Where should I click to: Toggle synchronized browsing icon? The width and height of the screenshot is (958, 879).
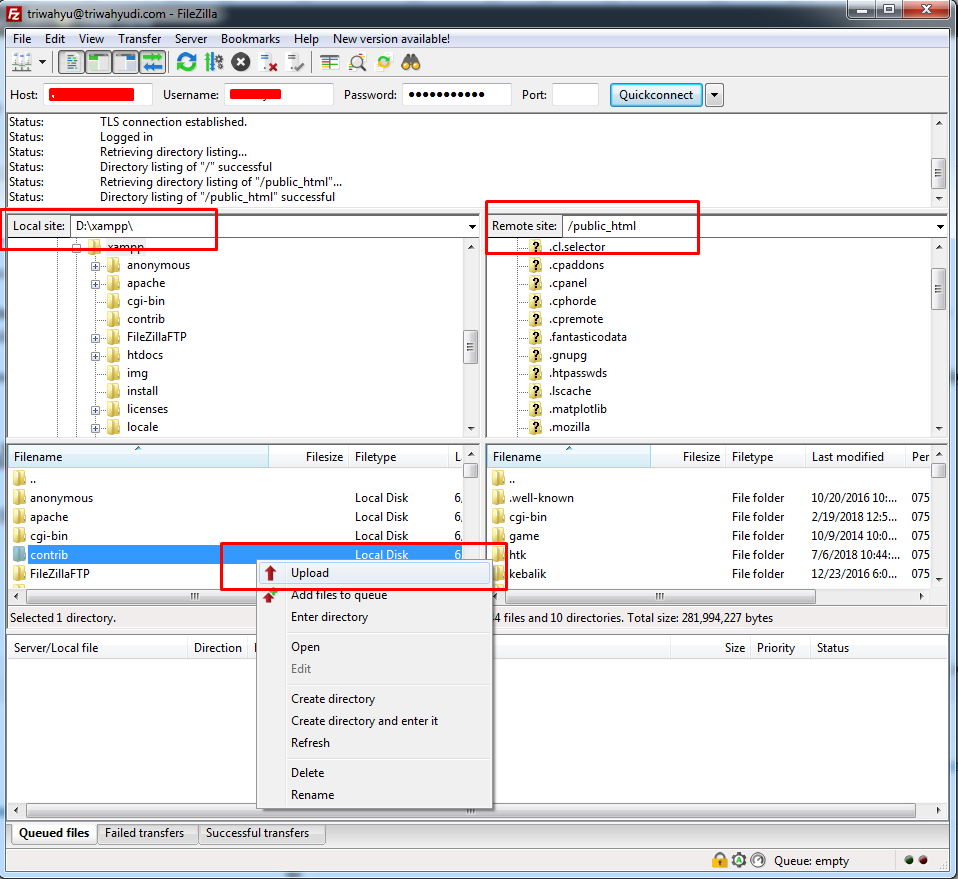(384, 62)
